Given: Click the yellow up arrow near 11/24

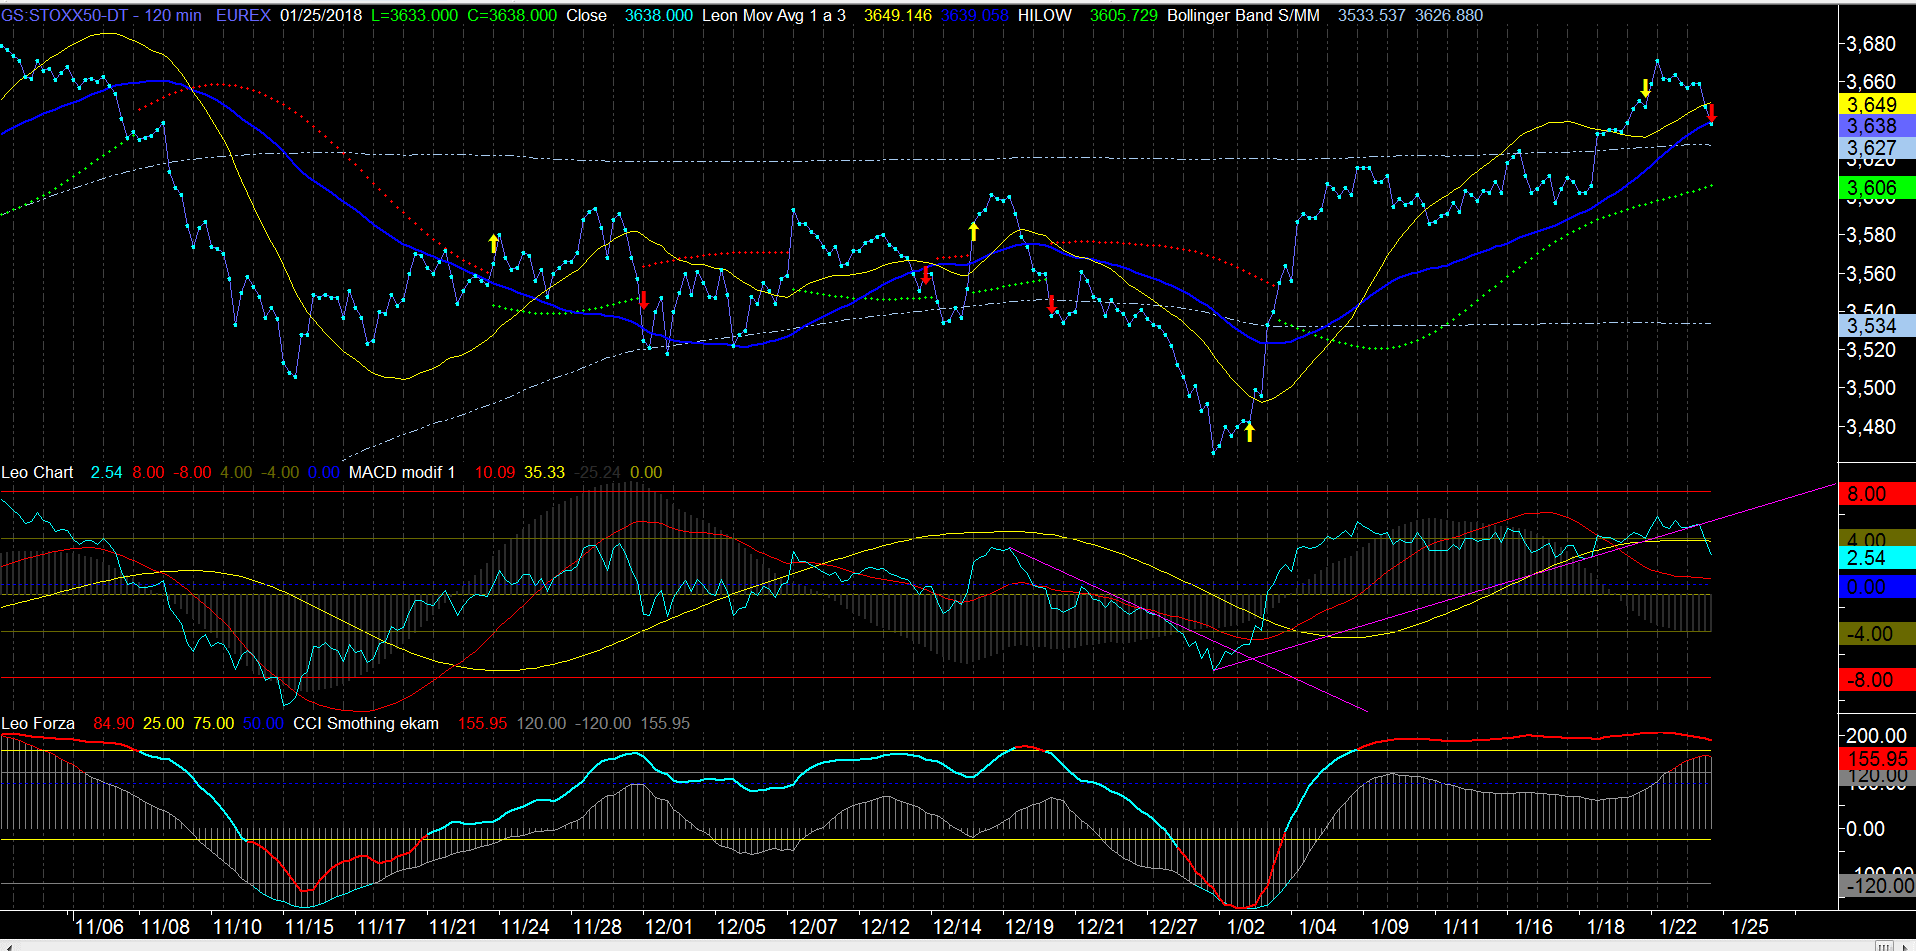Looking at the screenshot, I should pyautogui.click(x=493, y=243).
